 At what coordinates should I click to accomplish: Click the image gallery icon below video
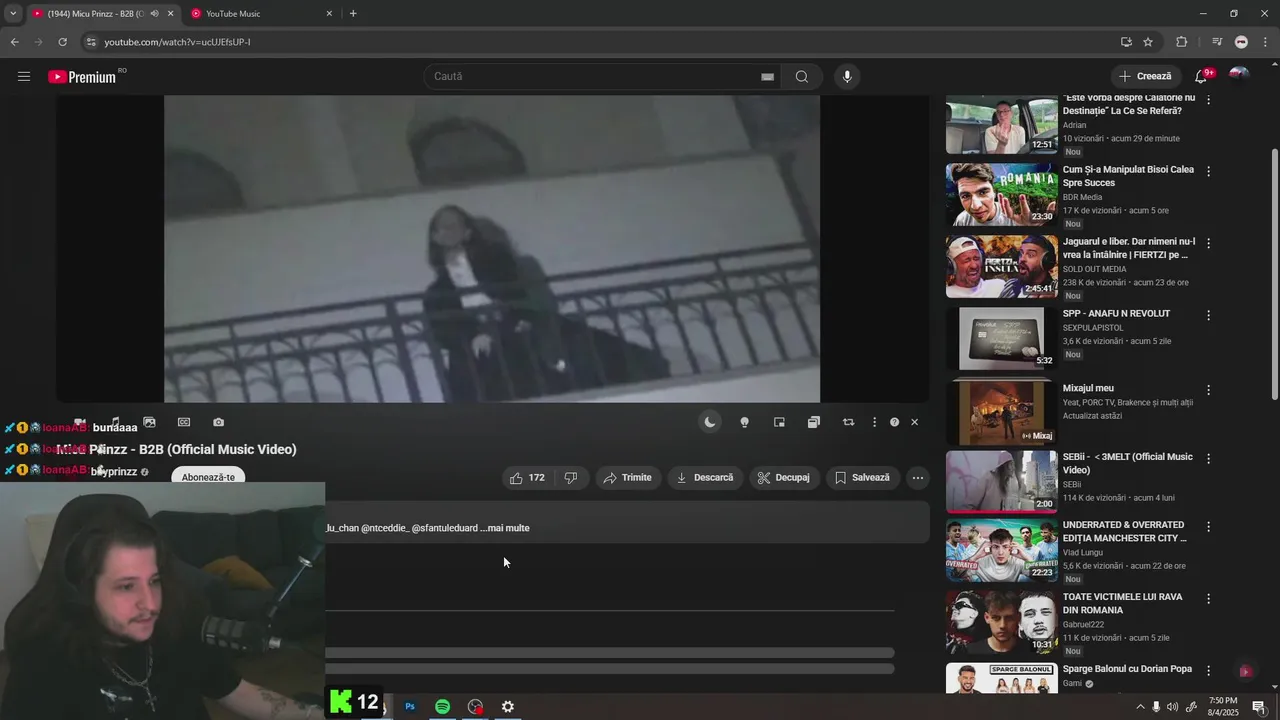(149, 422)
